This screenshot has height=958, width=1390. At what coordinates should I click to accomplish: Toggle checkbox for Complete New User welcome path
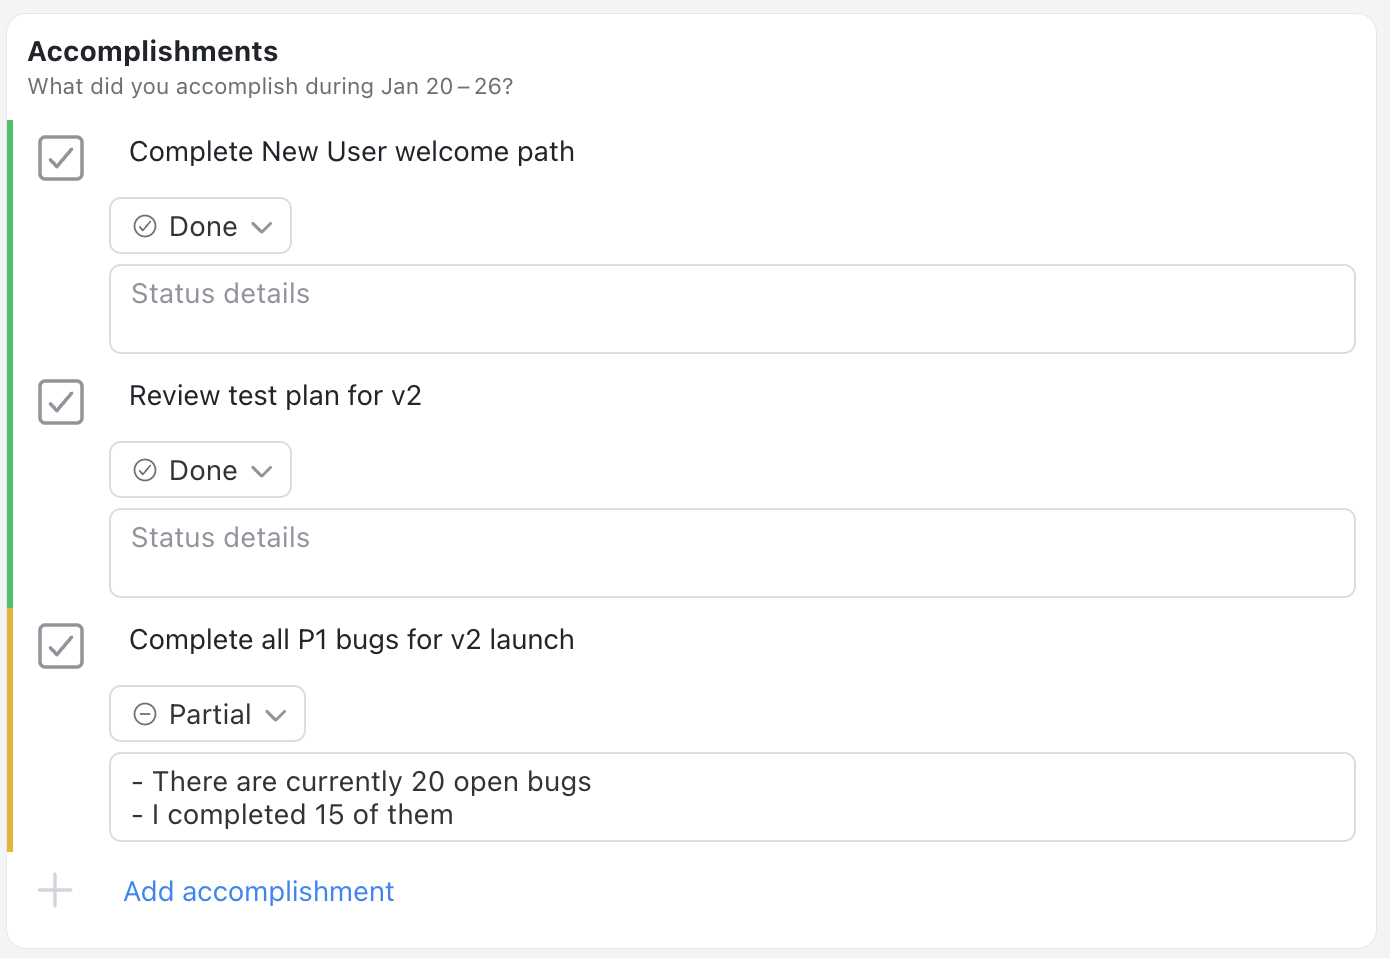click(61, 158)
